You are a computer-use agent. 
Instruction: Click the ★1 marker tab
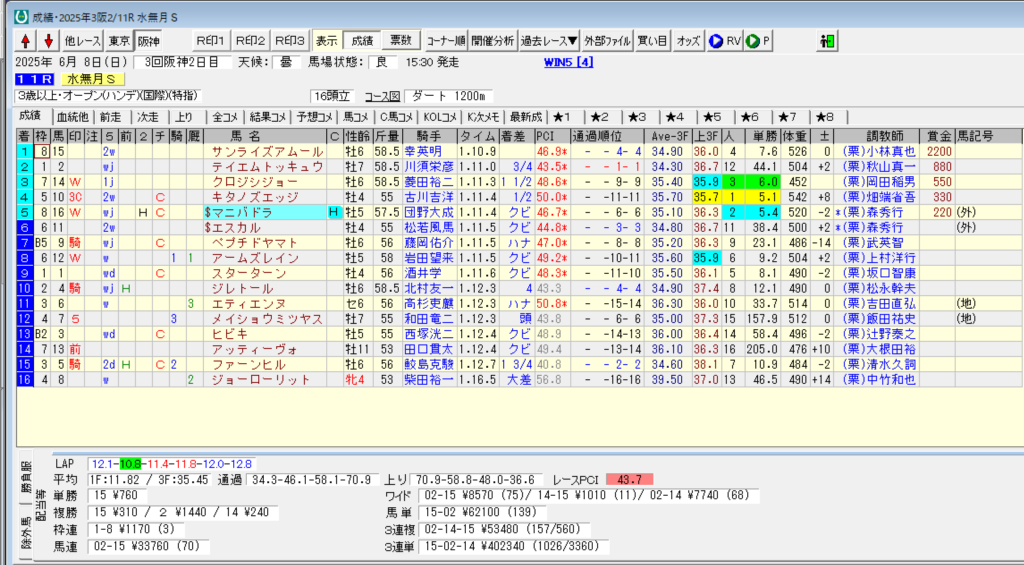click(x=562, y=116)
